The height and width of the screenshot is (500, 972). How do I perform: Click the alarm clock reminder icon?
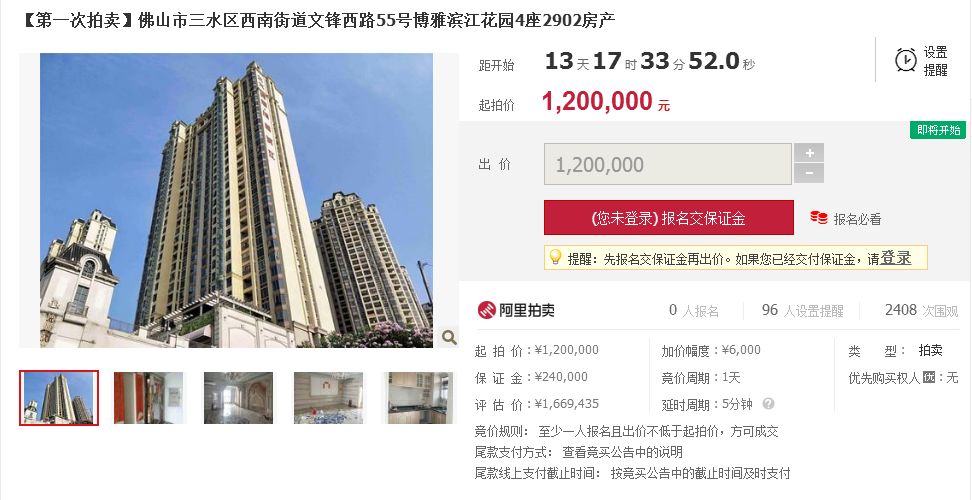tap(906, 60)
